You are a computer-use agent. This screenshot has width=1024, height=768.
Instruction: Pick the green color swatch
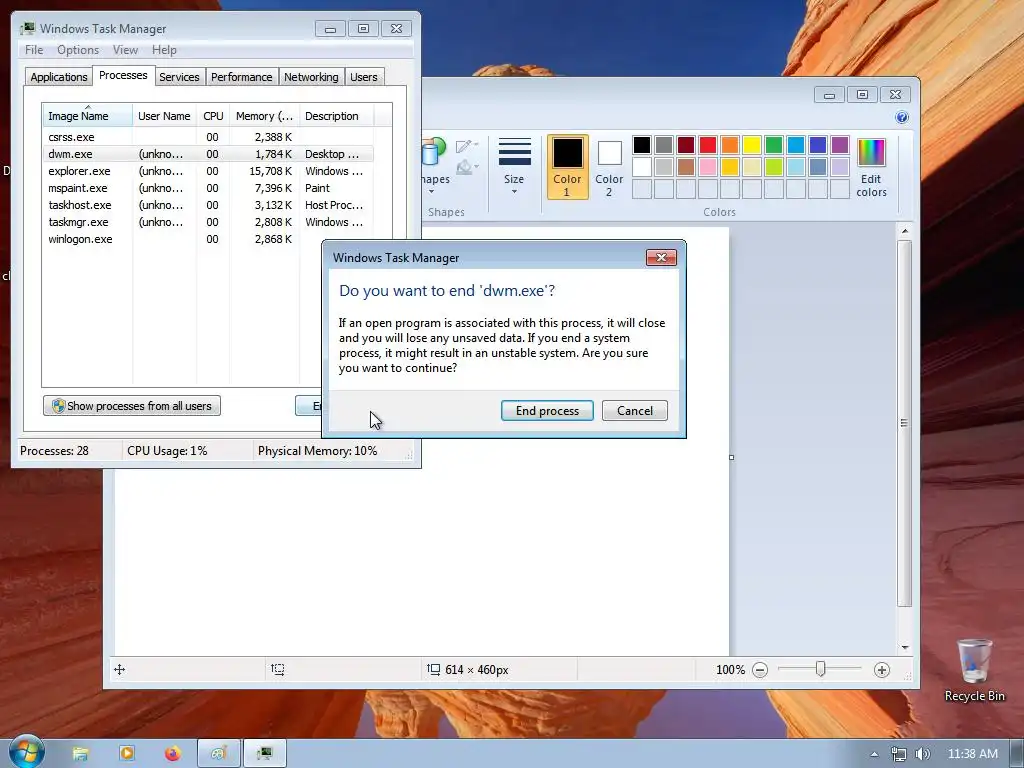tap(774, 145)
